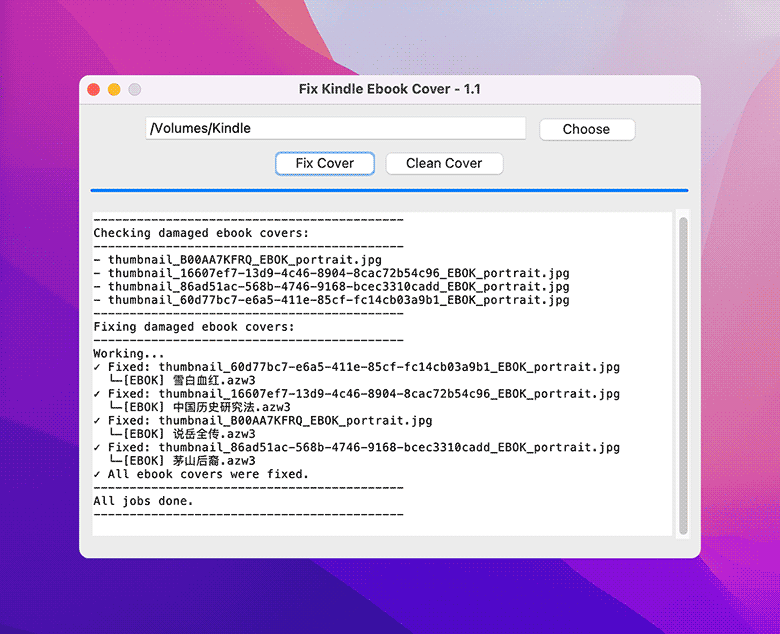Minimize window with the yellow button
Viewport: 780px width, 634px height.
114,90
